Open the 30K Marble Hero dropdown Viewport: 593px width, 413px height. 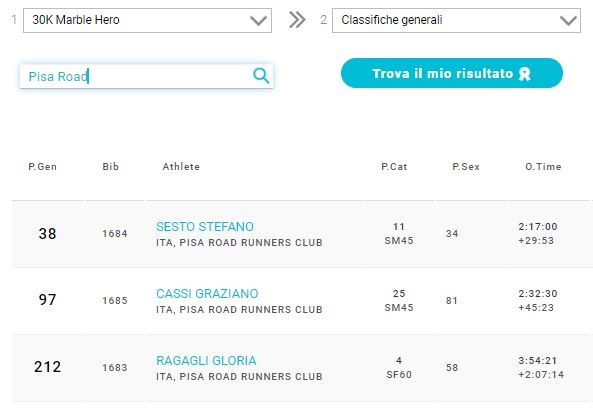[147, 20]
